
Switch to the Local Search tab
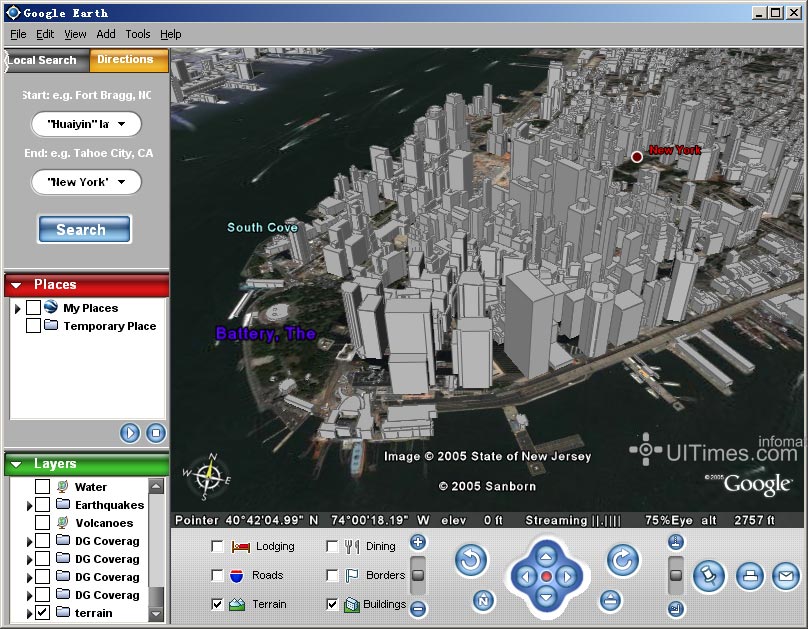coord(46,60)
